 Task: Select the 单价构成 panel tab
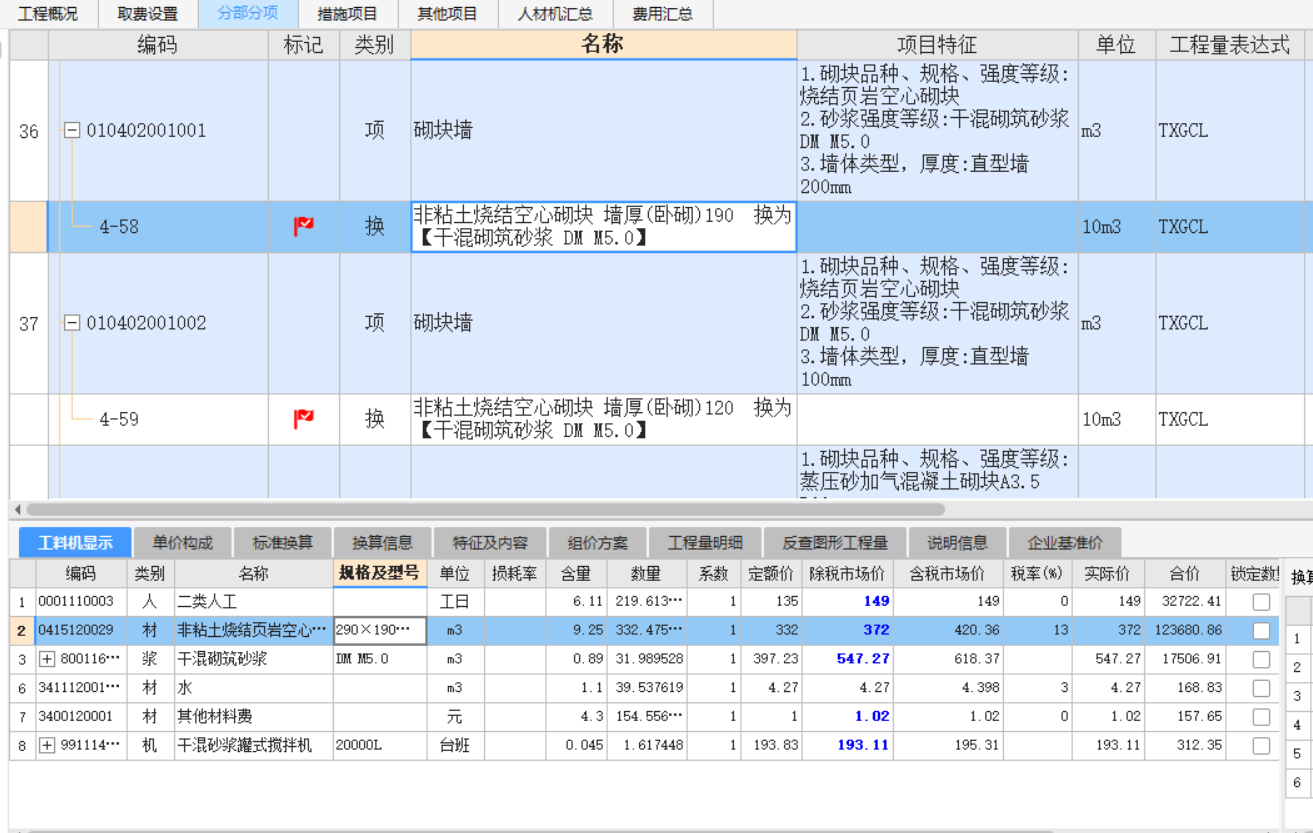pyautogui.click(x=182, y=543)
